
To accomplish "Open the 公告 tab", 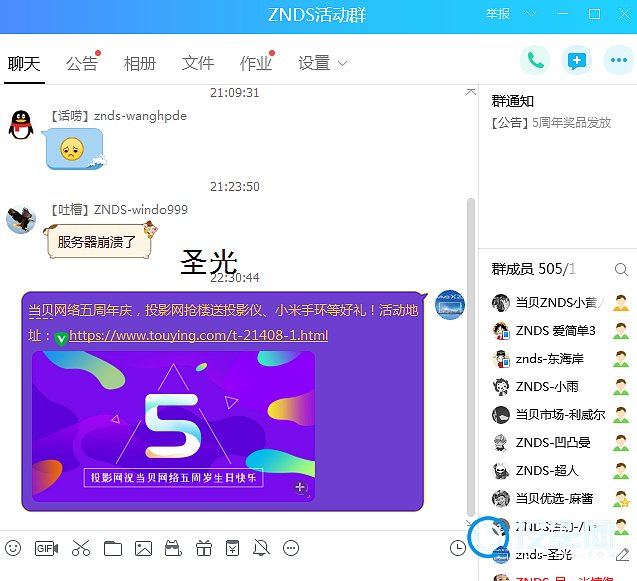I will tap(82, 63).
